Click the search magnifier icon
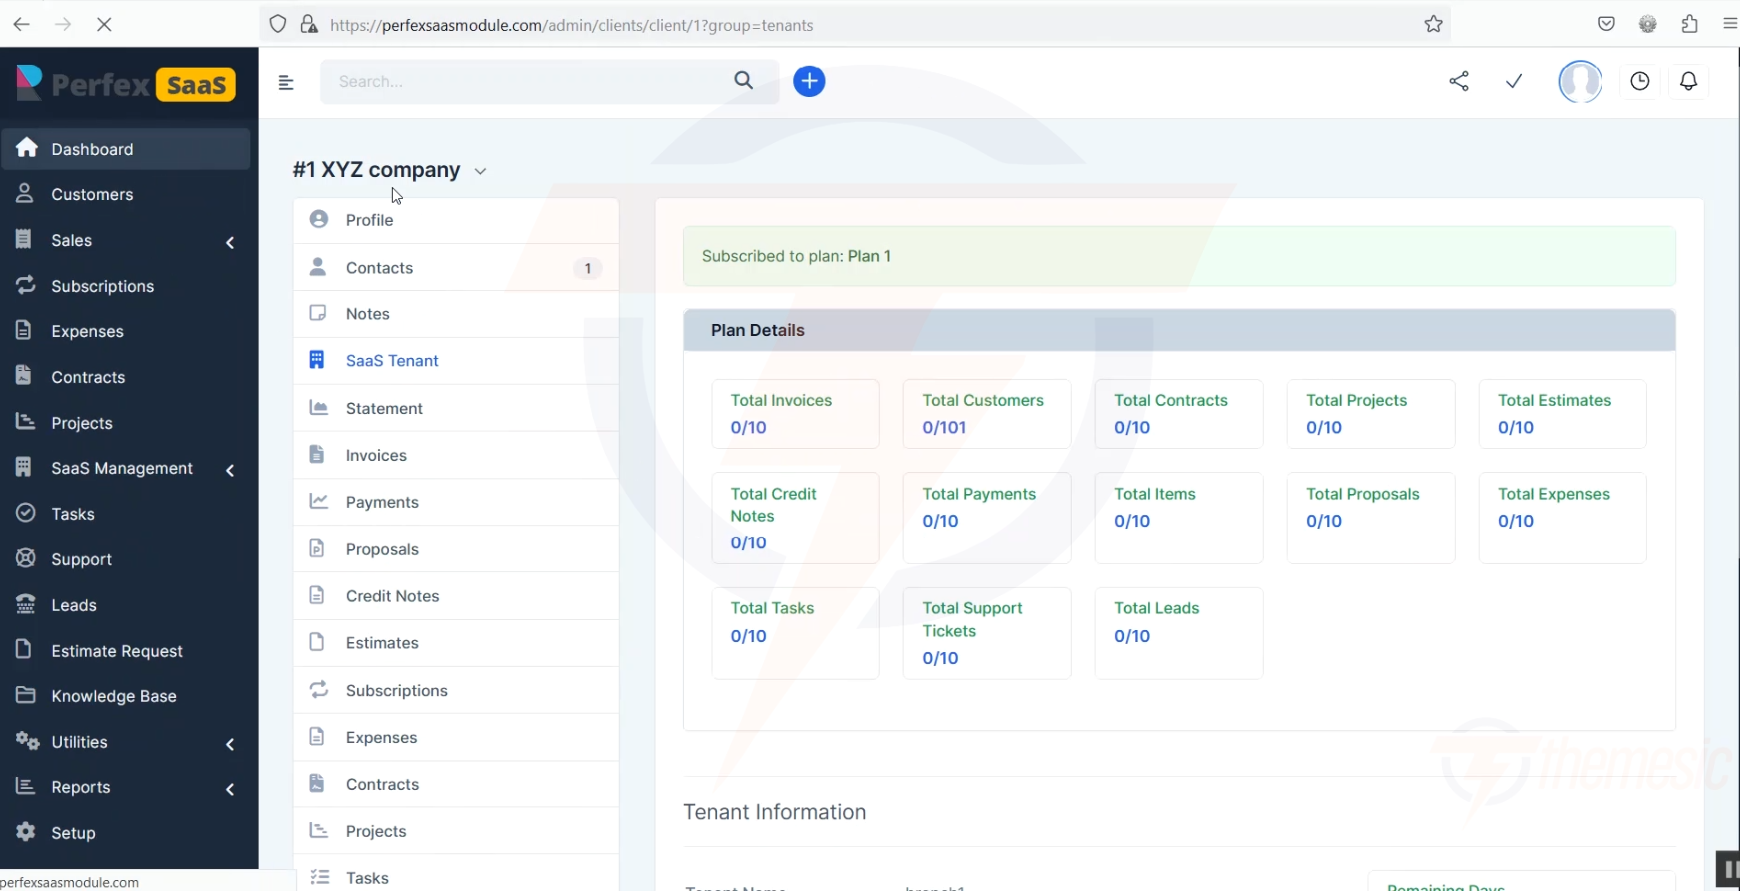 pos(743,81)
